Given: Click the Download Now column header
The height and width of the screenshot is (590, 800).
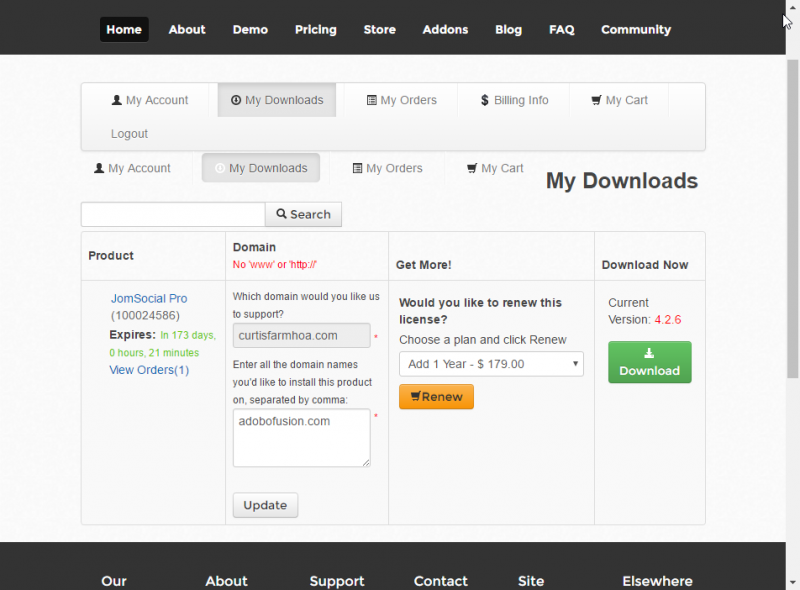Looking at the screenshot, I should pos(645,265).
